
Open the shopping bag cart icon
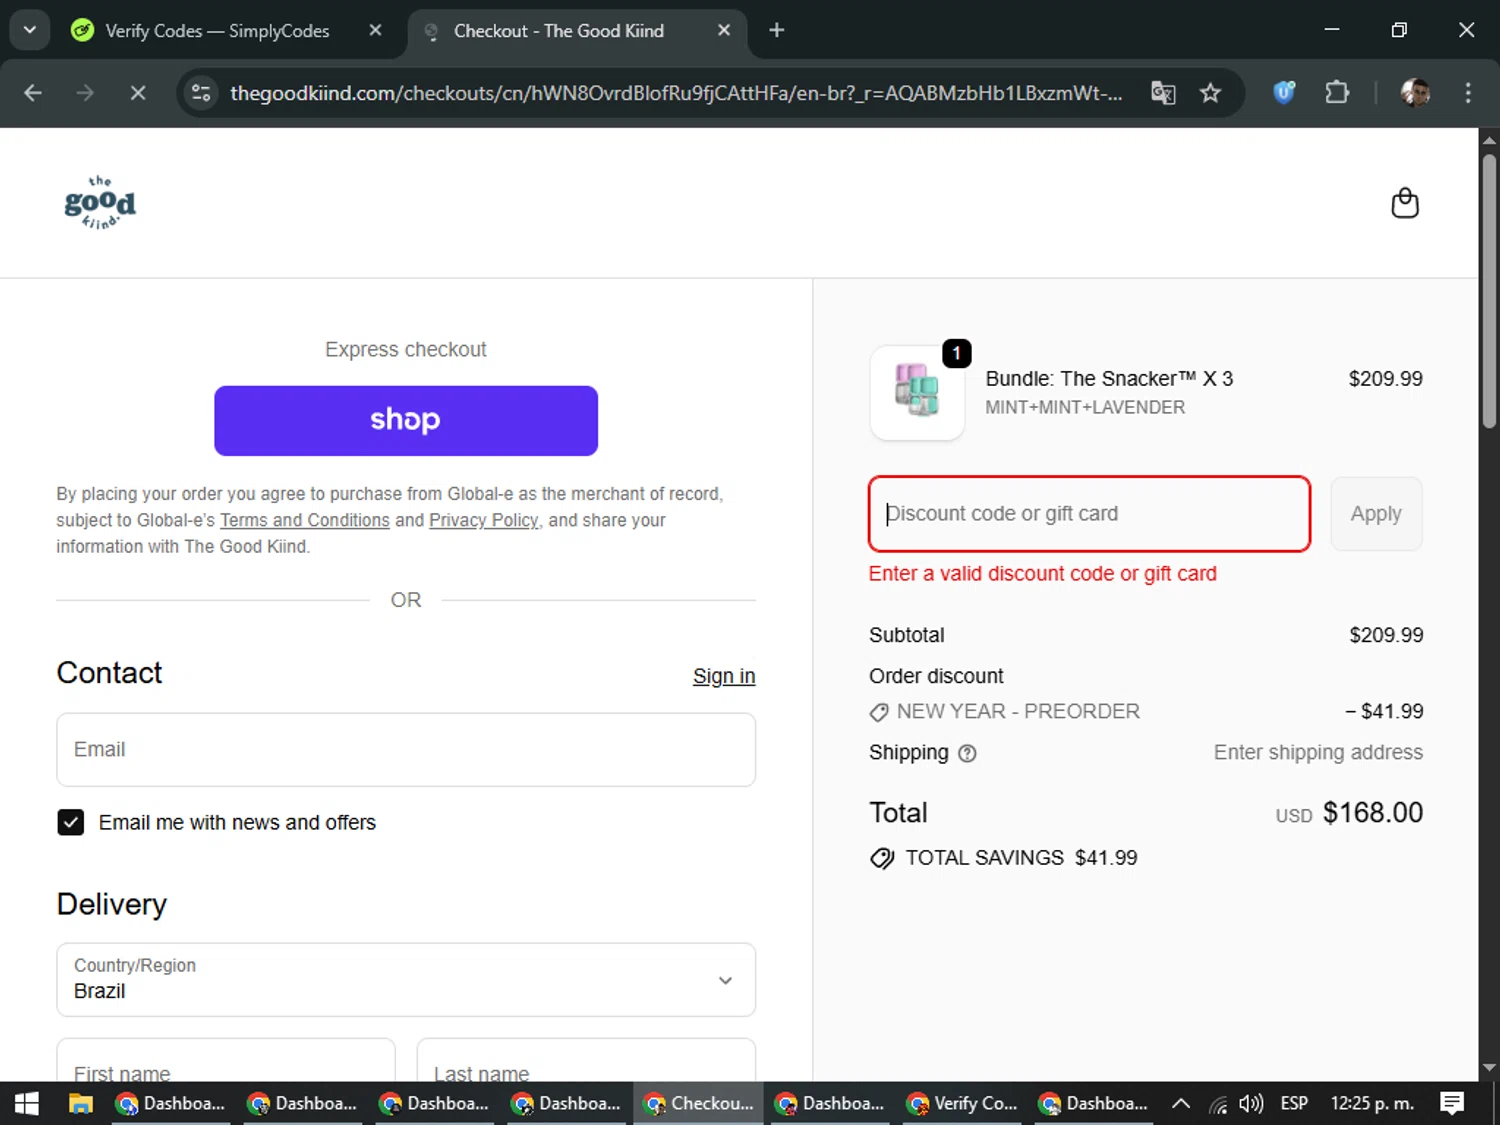point(1405,203)
